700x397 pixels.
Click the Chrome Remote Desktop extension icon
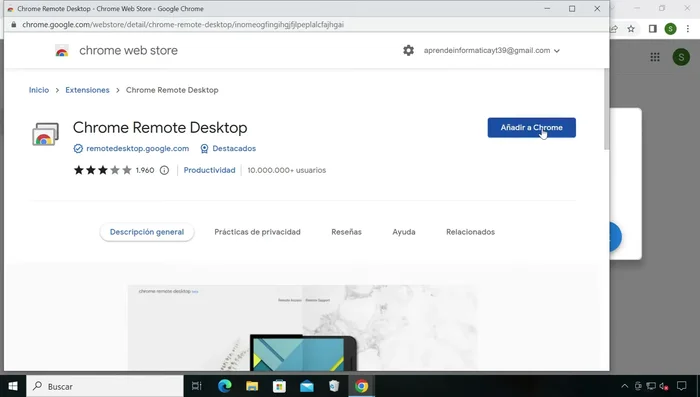tap(45, 134)
